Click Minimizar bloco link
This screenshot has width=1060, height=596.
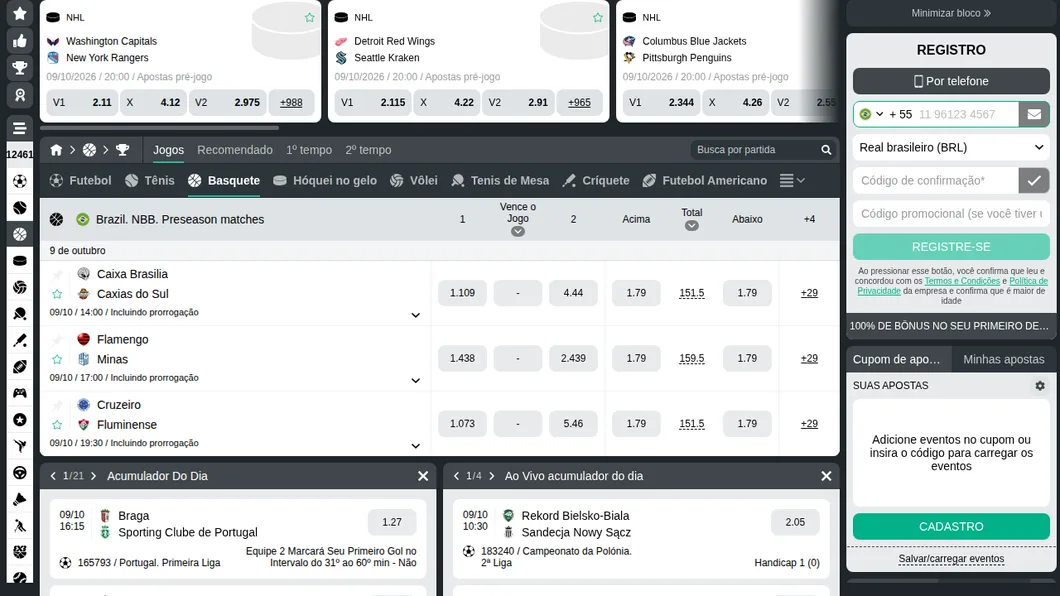click(x=951, y=13)
